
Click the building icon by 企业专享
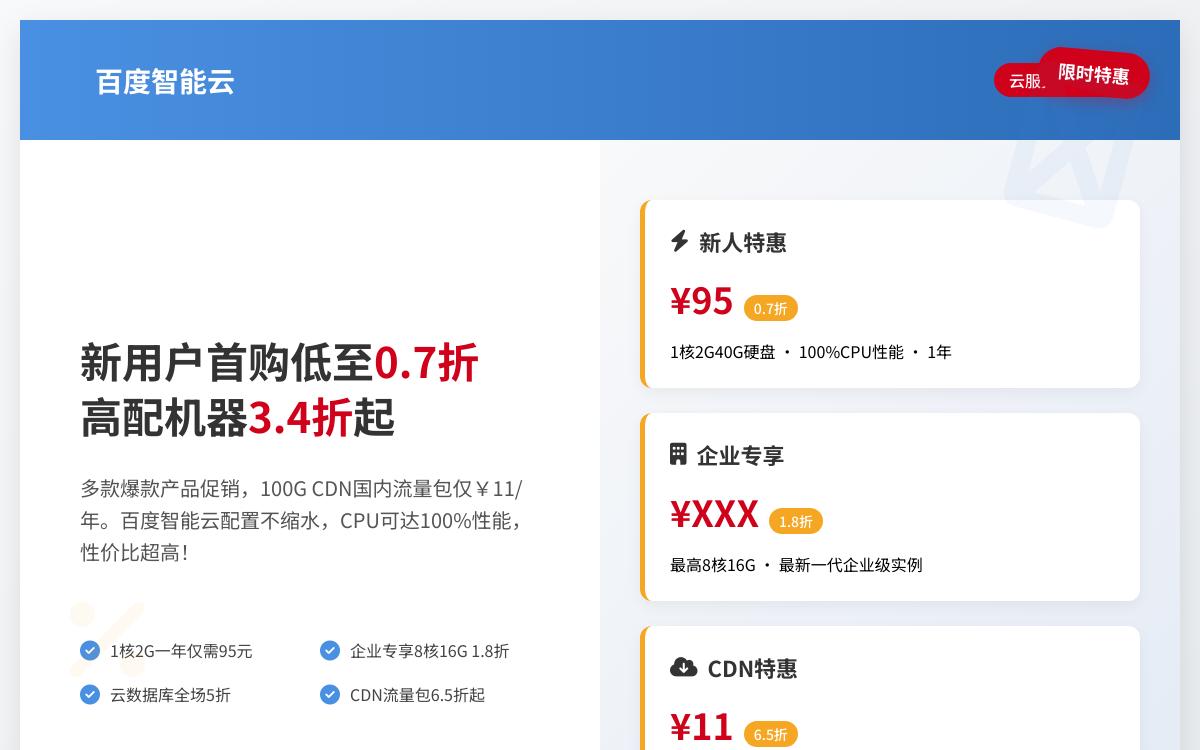tap(678, 454)
